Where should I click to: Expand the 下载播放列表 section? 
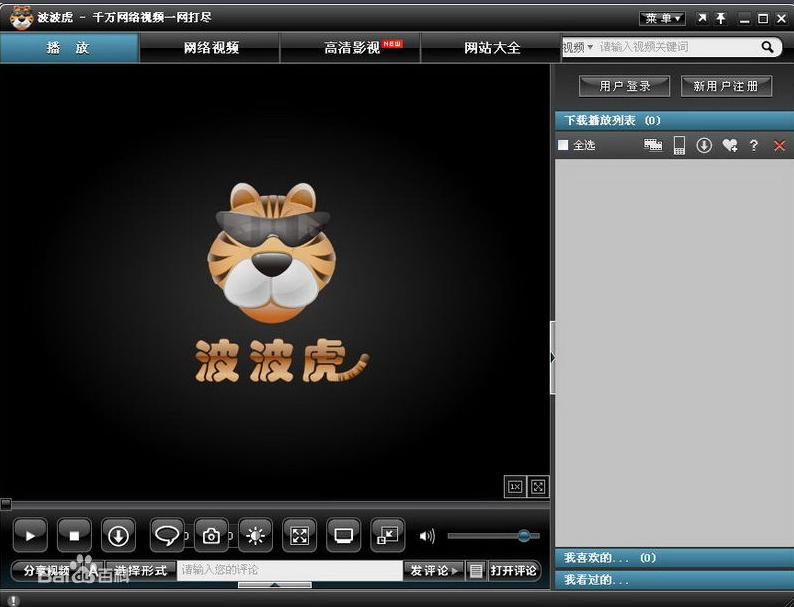[x=674, y=120]
